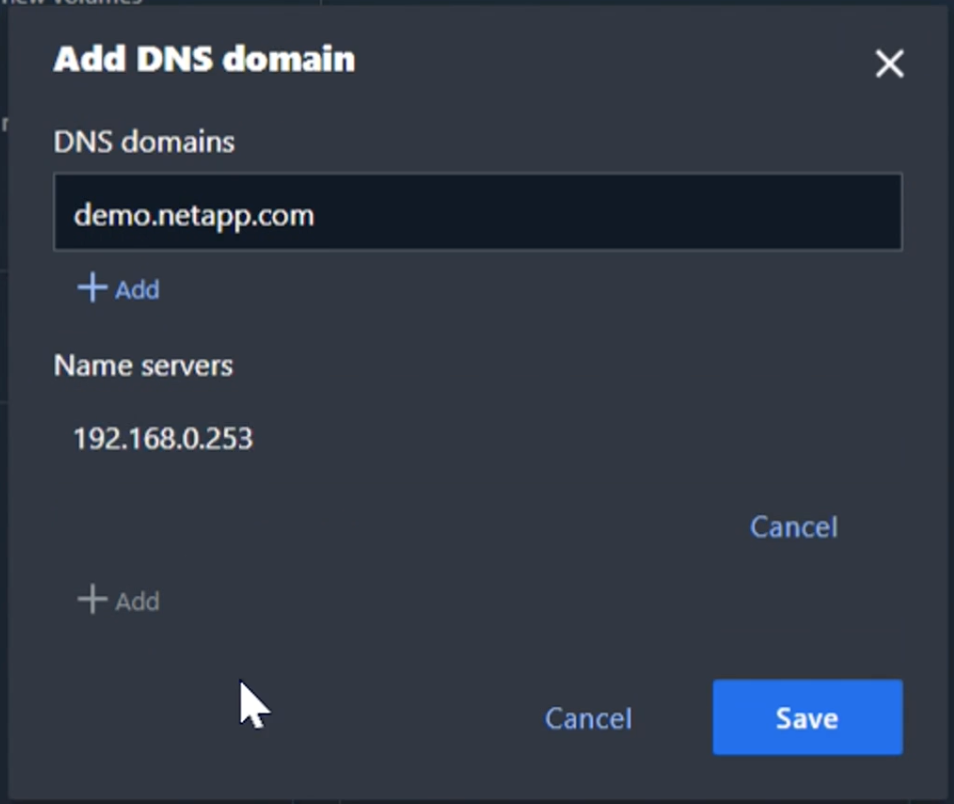
Task: Focus the DNS domains input field
Action: [477, 213]
